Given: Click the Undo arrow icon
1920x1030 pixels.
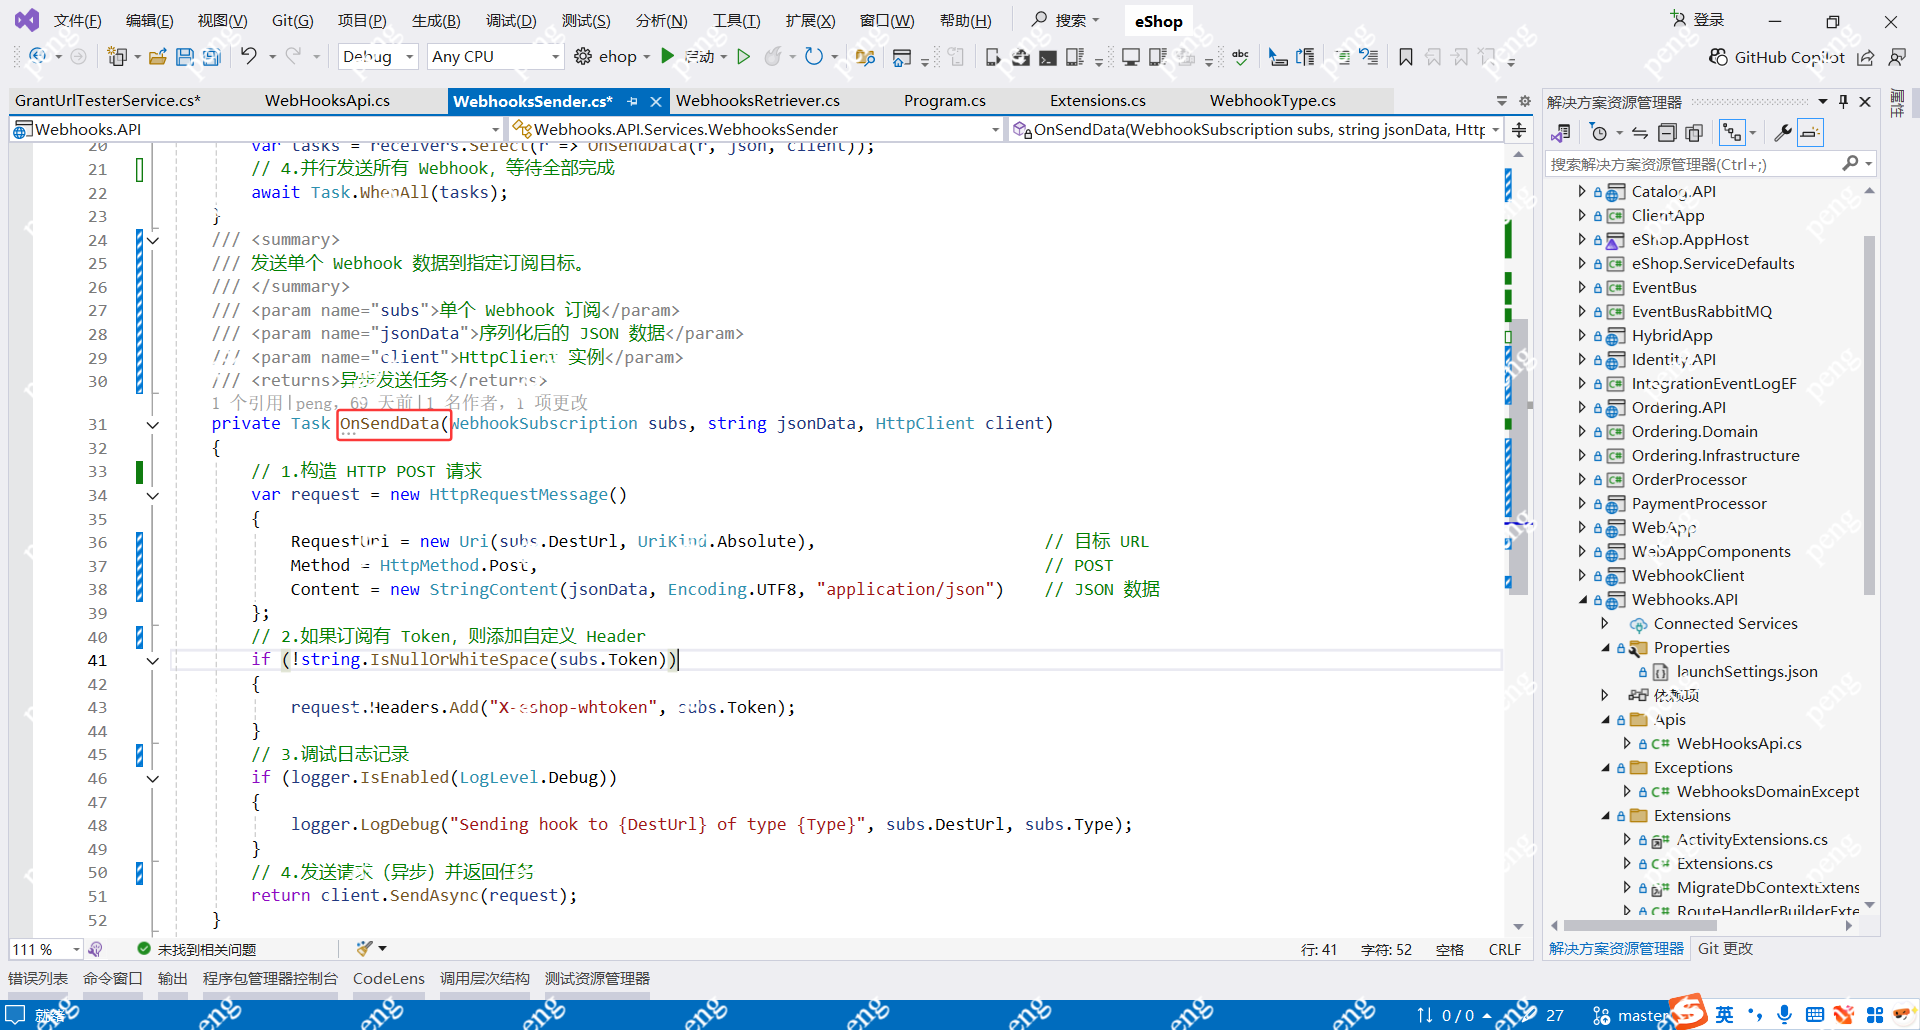Looking at the screenshot, I should [248, 57].
